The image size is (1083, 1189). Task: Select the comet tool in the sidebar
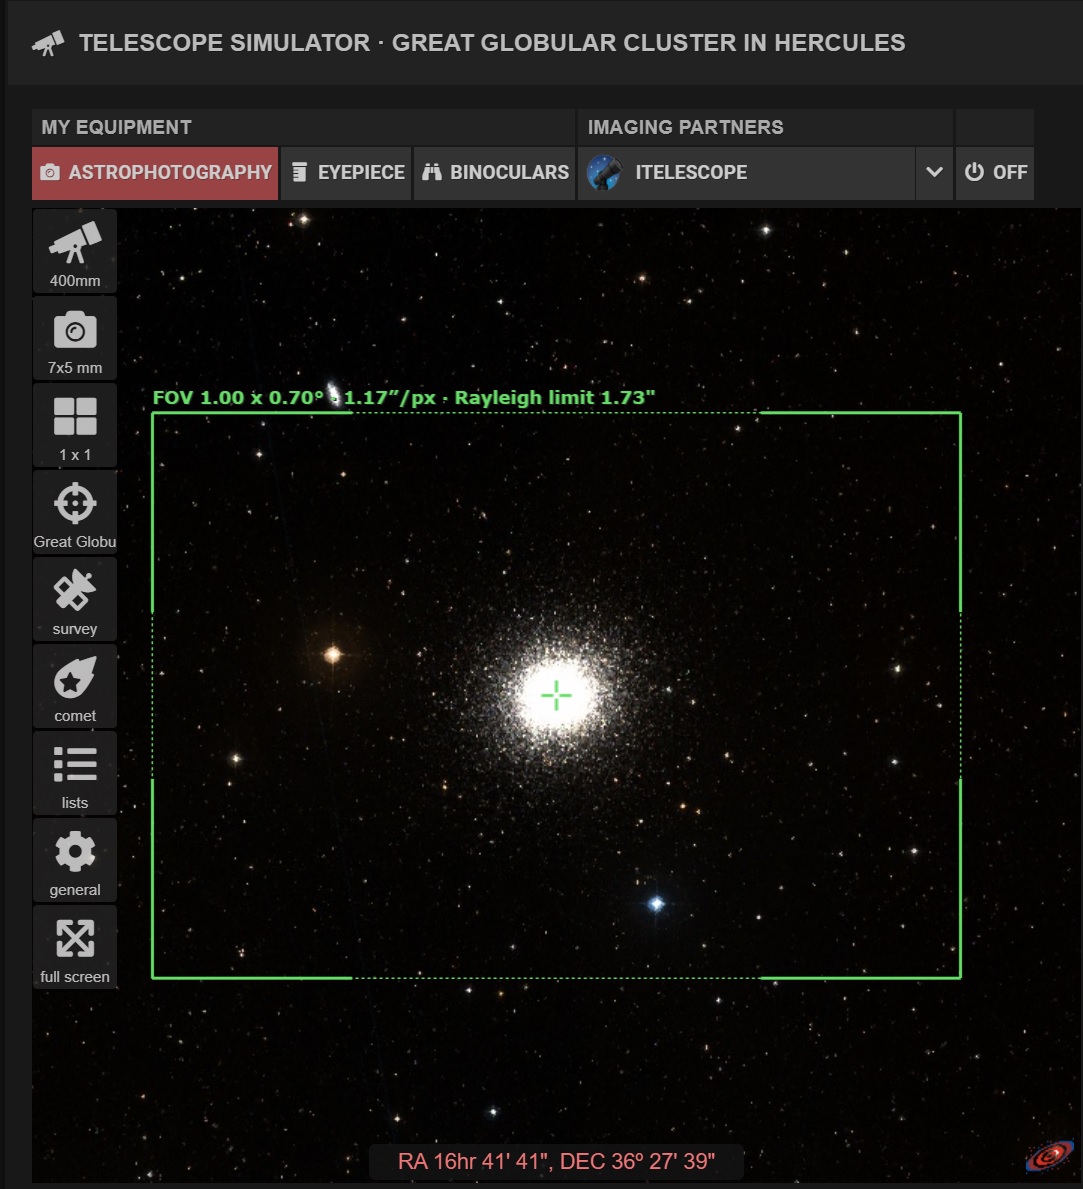point(74,685)
